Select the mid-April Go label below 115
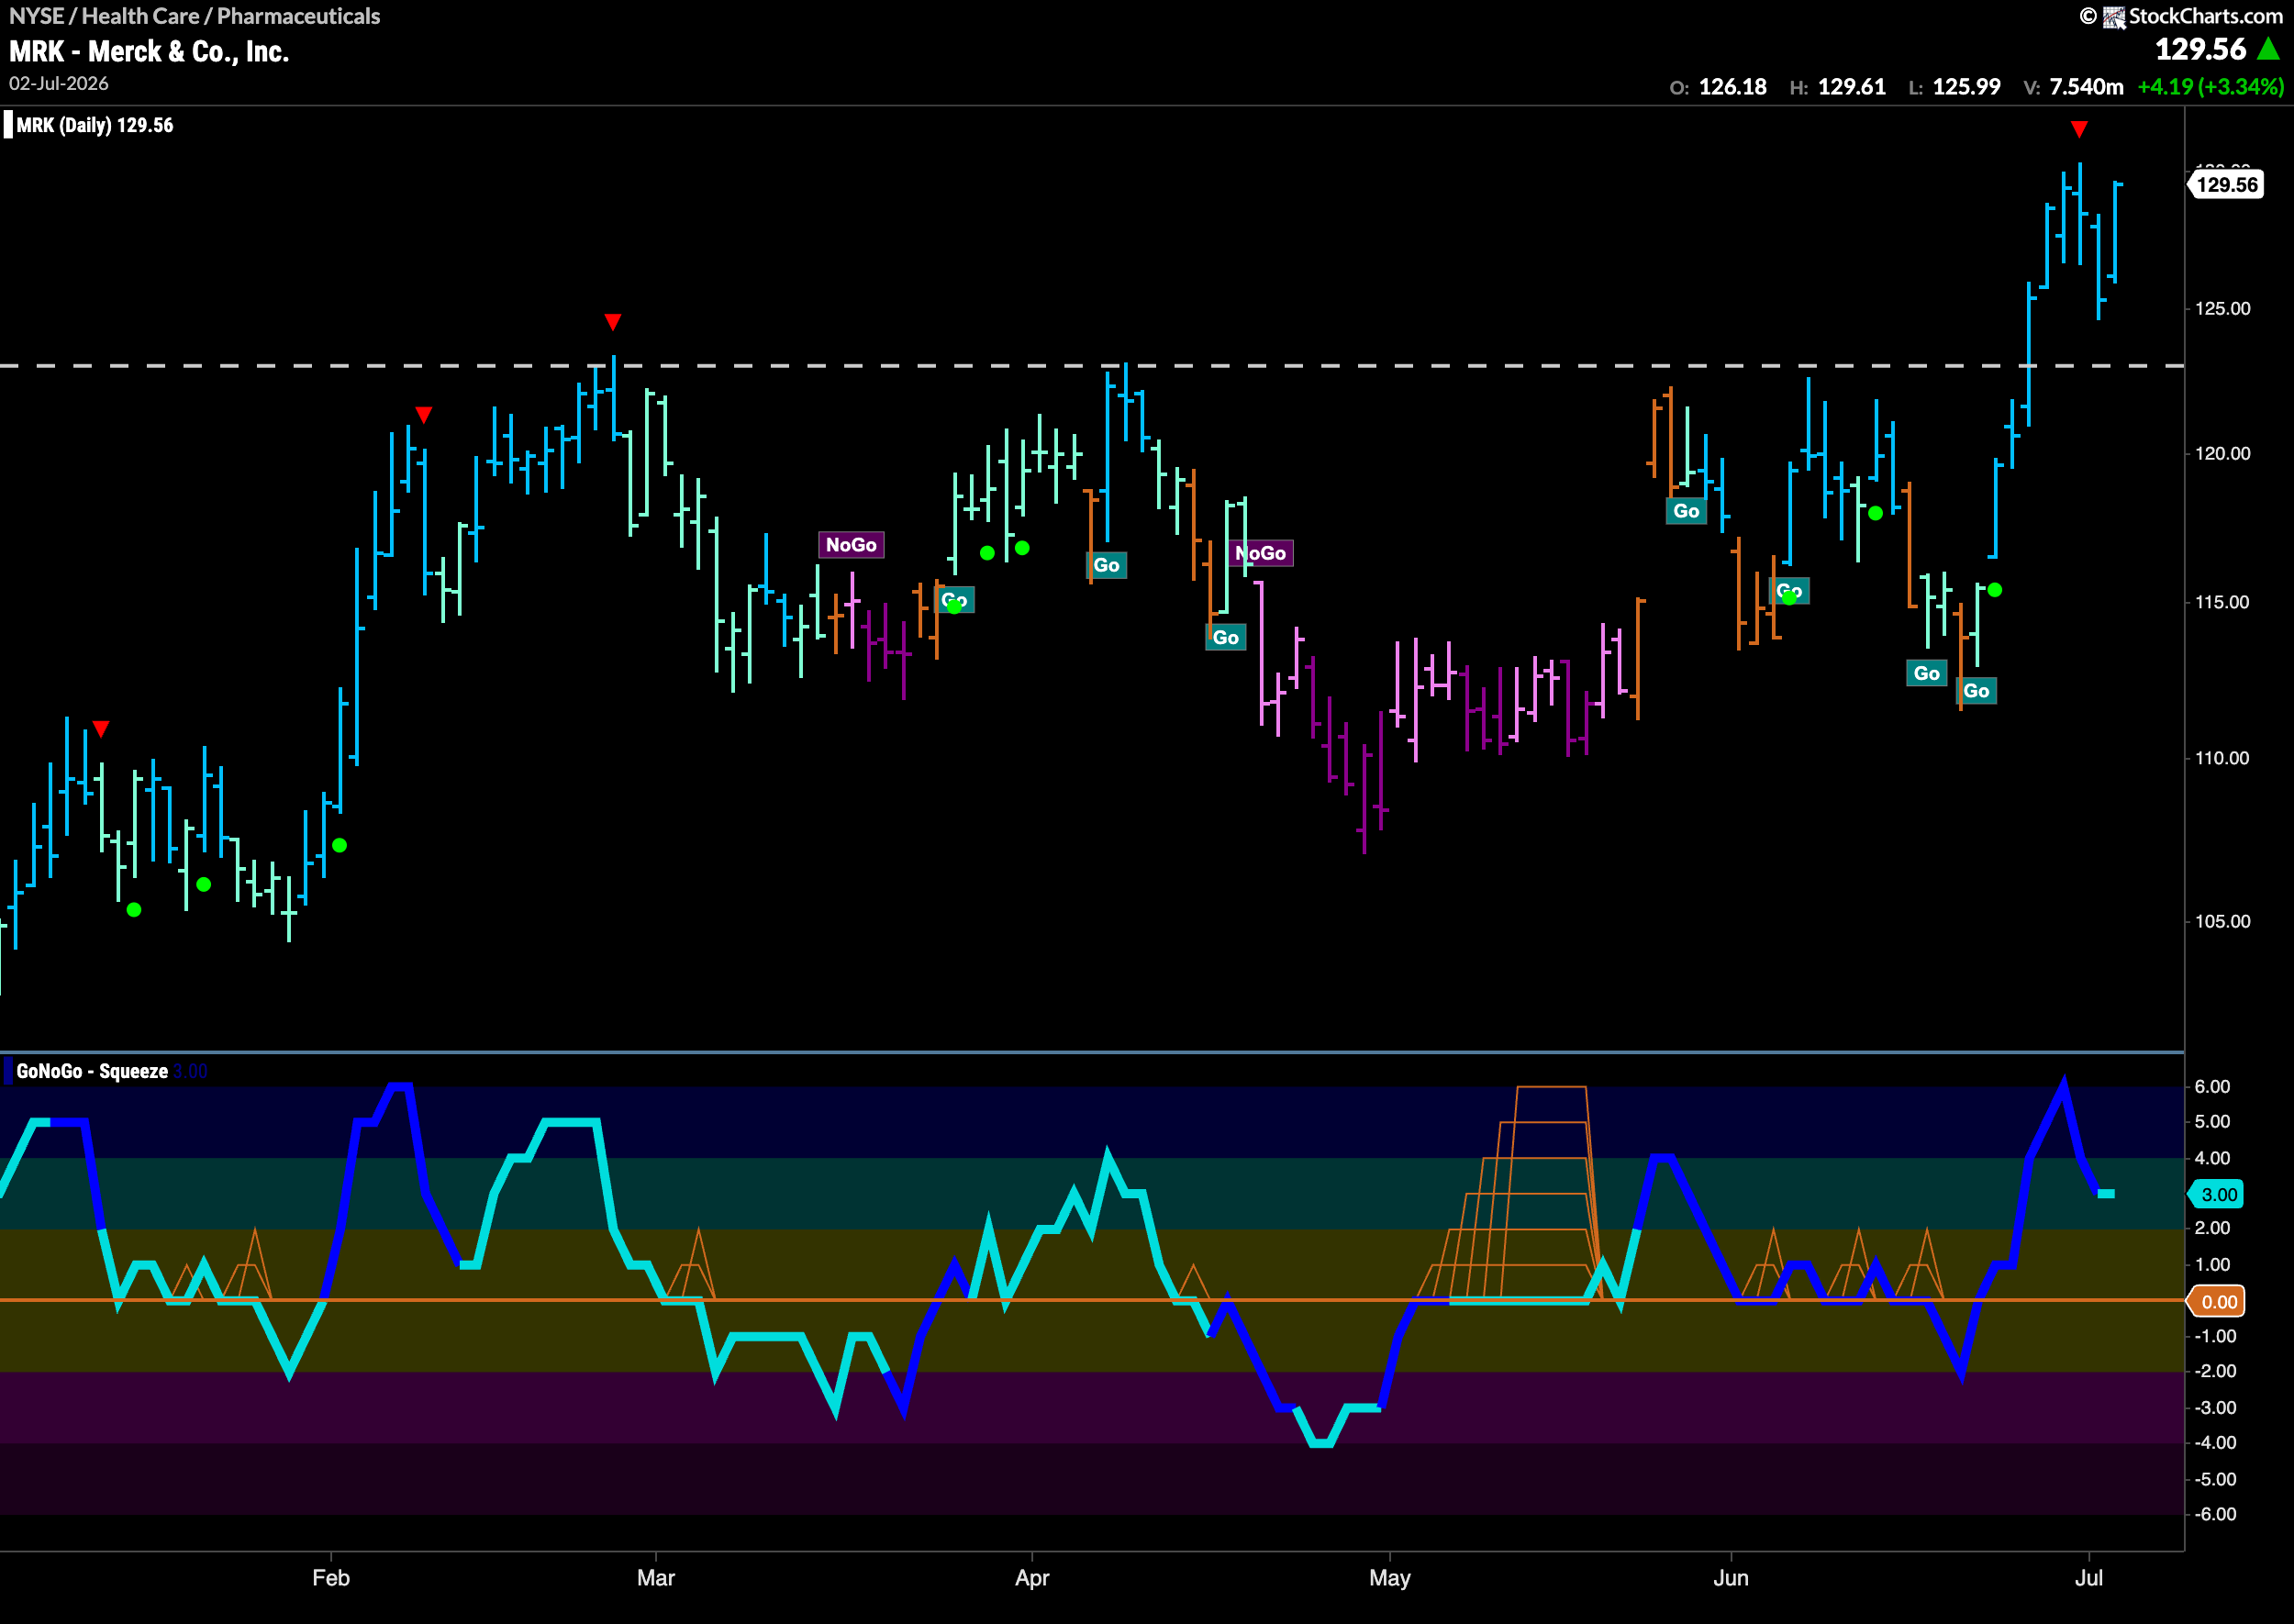 (x=1226, y=637)
